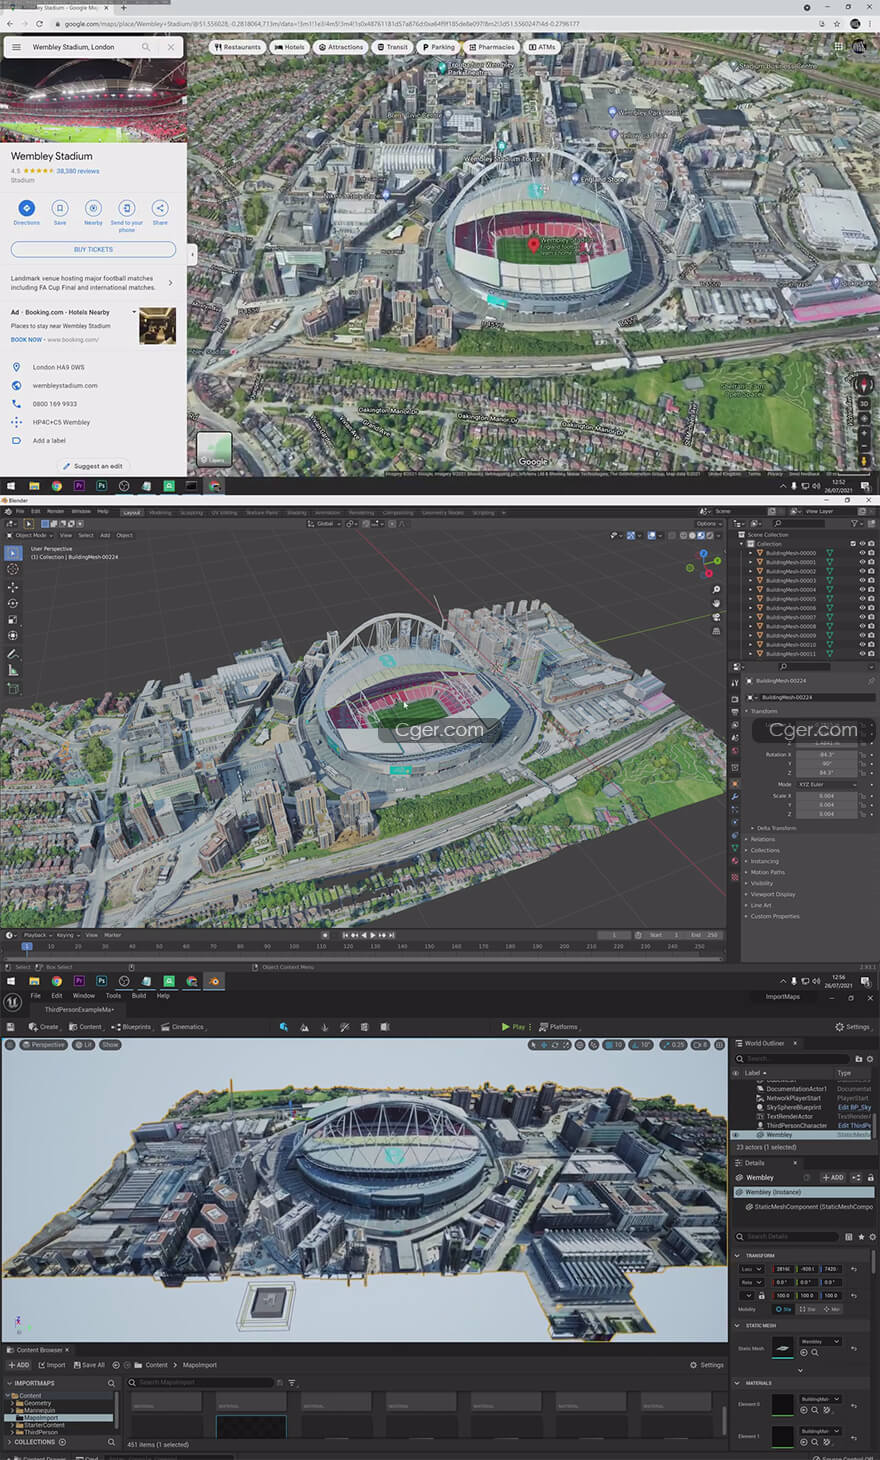Open the Layers thumbnail in Google Maps
880x1460 pixels.
(214, 449)
